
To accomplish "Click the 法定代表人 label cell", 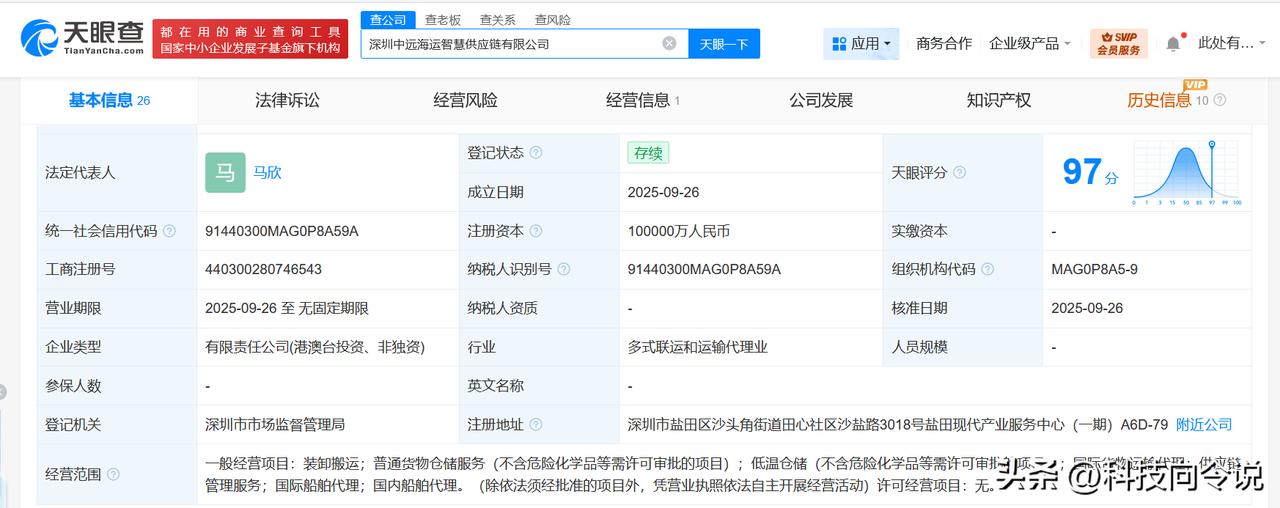I will point(117,172).
